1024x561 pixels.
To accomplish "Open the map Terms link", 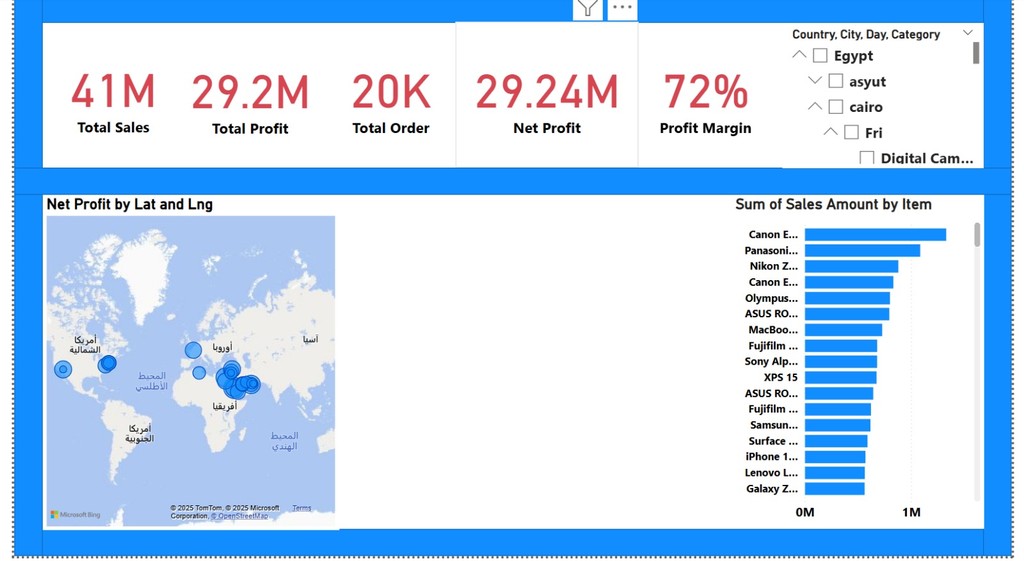I will pos(302,507).
